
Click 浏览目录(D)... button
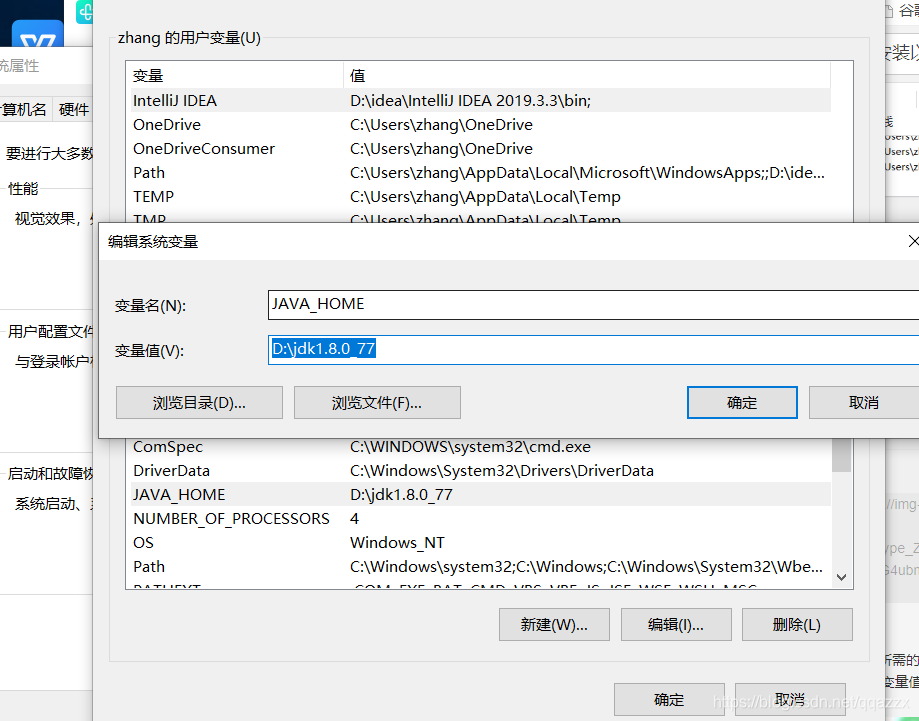point(199,403)
